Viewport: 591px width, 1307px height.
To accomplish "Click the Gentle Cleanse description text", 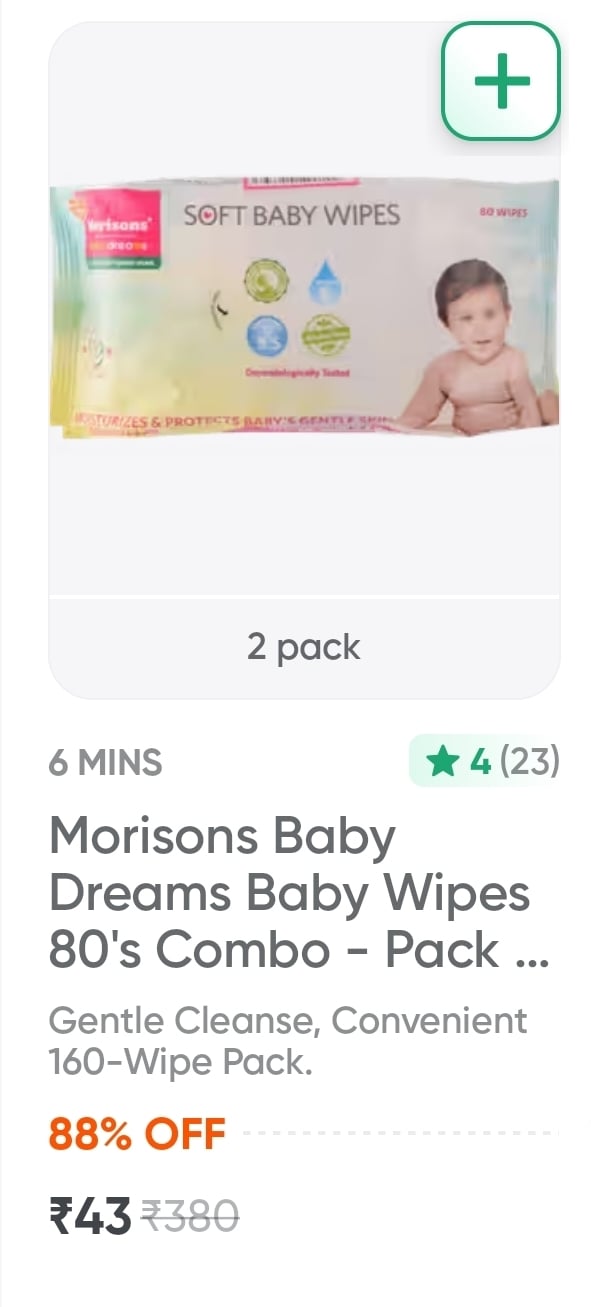I will click(x=288, y=1042).
